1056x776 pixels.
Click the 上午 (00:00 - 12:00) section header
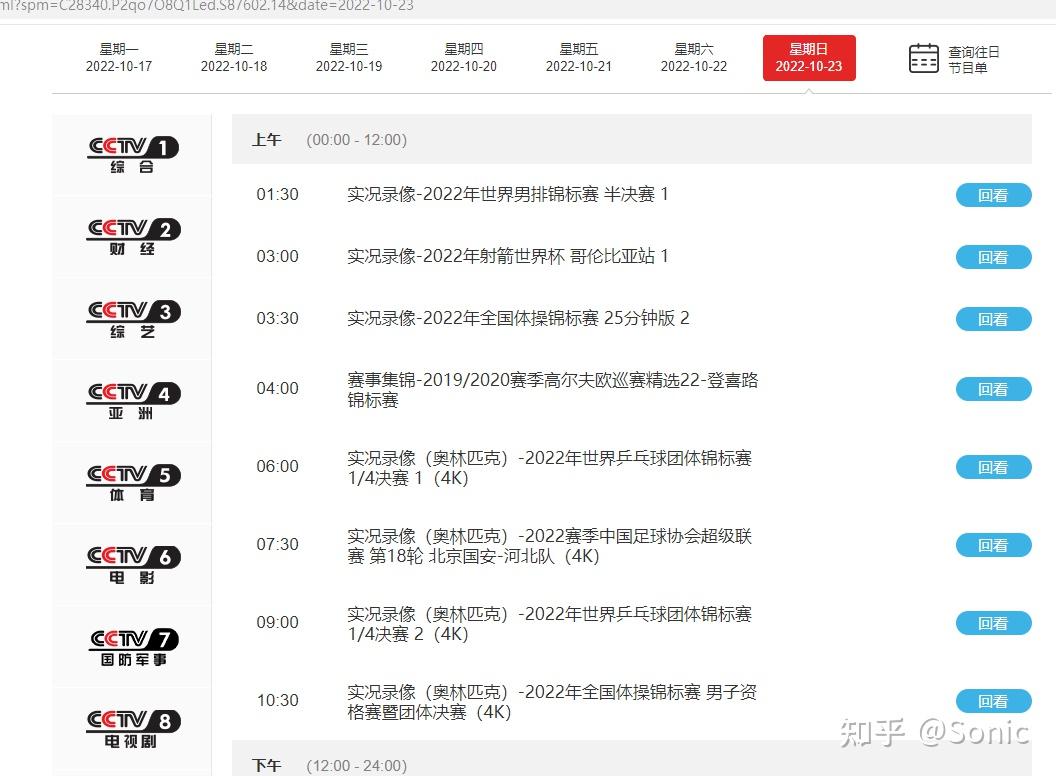click(632, 139)
